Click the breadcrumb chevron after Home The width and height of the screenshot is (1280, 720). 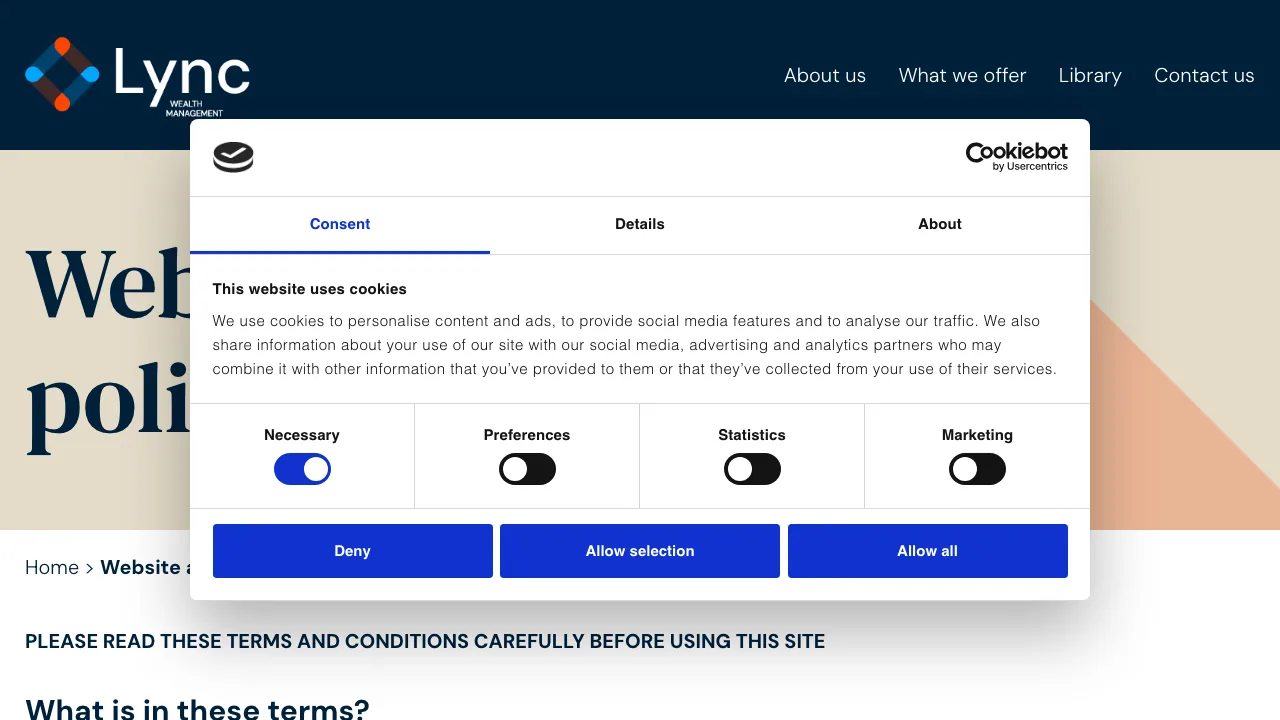(89, 567)
